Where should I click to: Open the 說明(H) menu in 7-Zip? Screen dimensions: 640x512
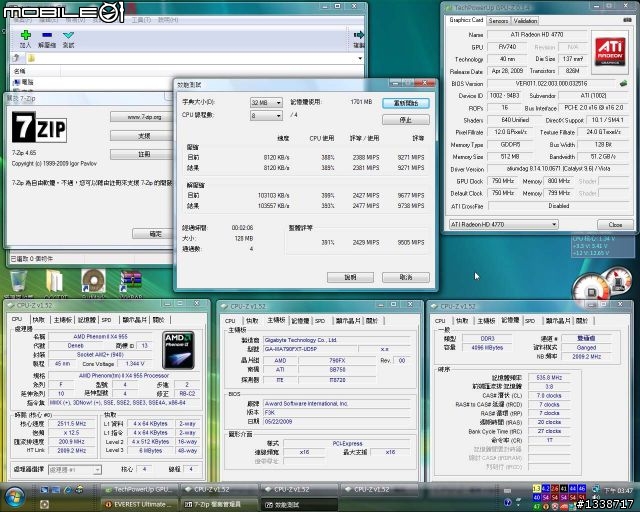tap(168, 20)
